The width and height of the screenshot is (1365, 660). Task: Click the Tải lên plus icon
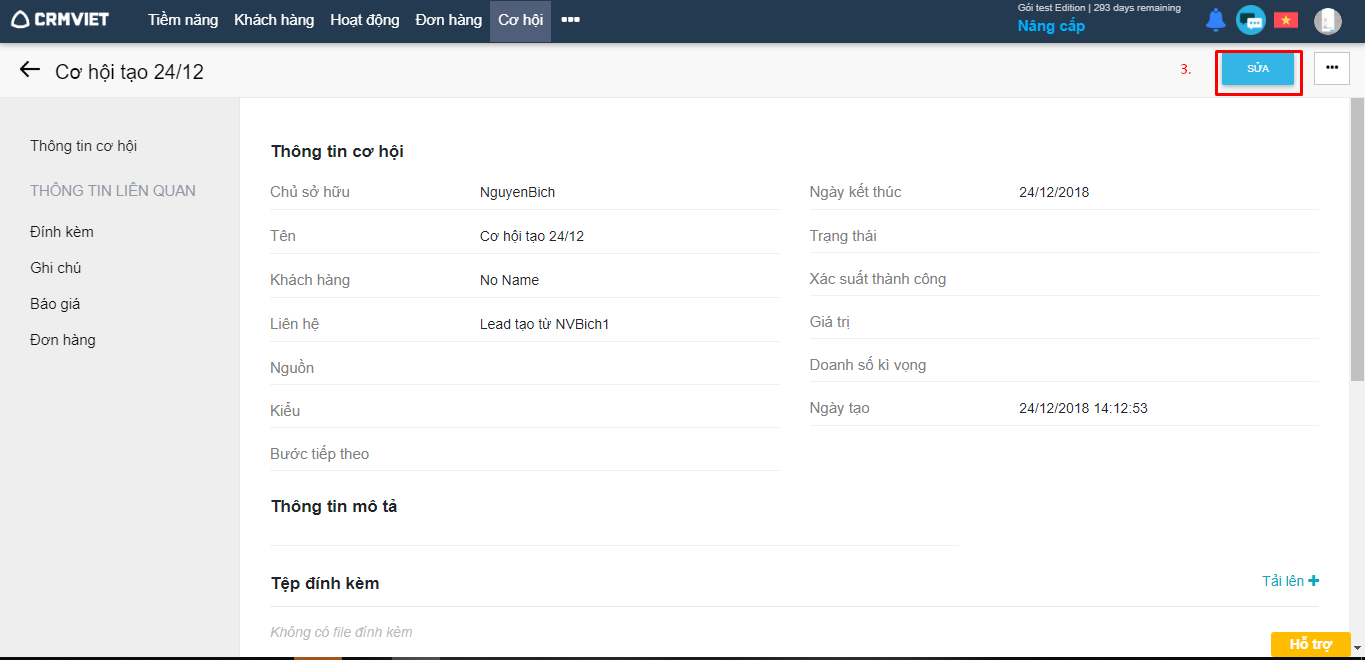1313,581
